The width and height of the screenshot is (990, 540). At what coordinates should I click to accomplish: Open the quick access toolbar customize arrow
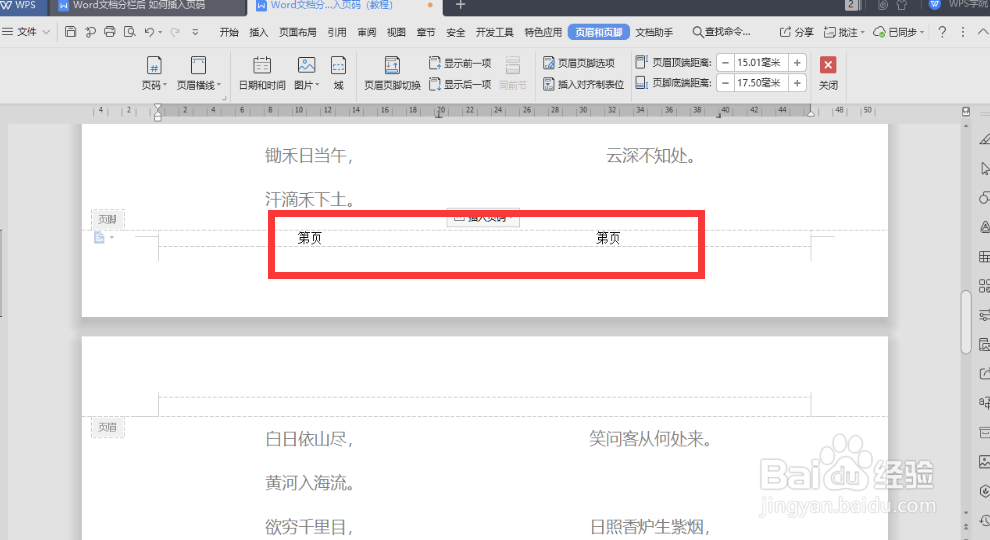click(195, 32)
